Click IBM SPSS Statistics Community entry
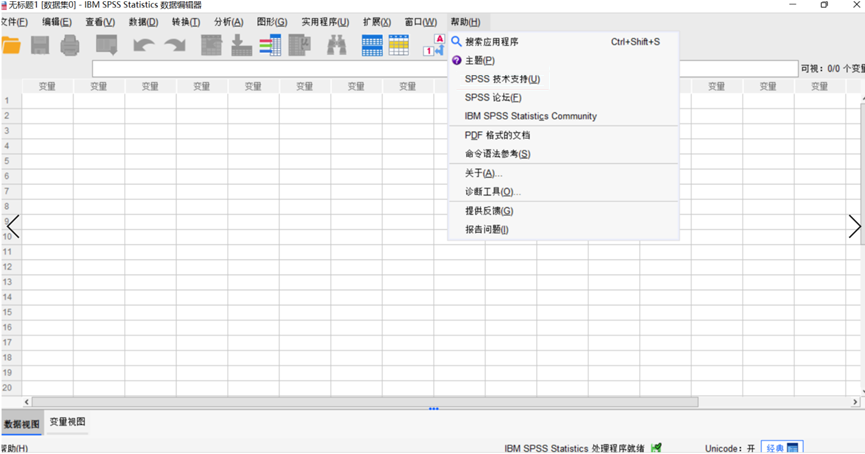865x454 pixels. [530, 116]
